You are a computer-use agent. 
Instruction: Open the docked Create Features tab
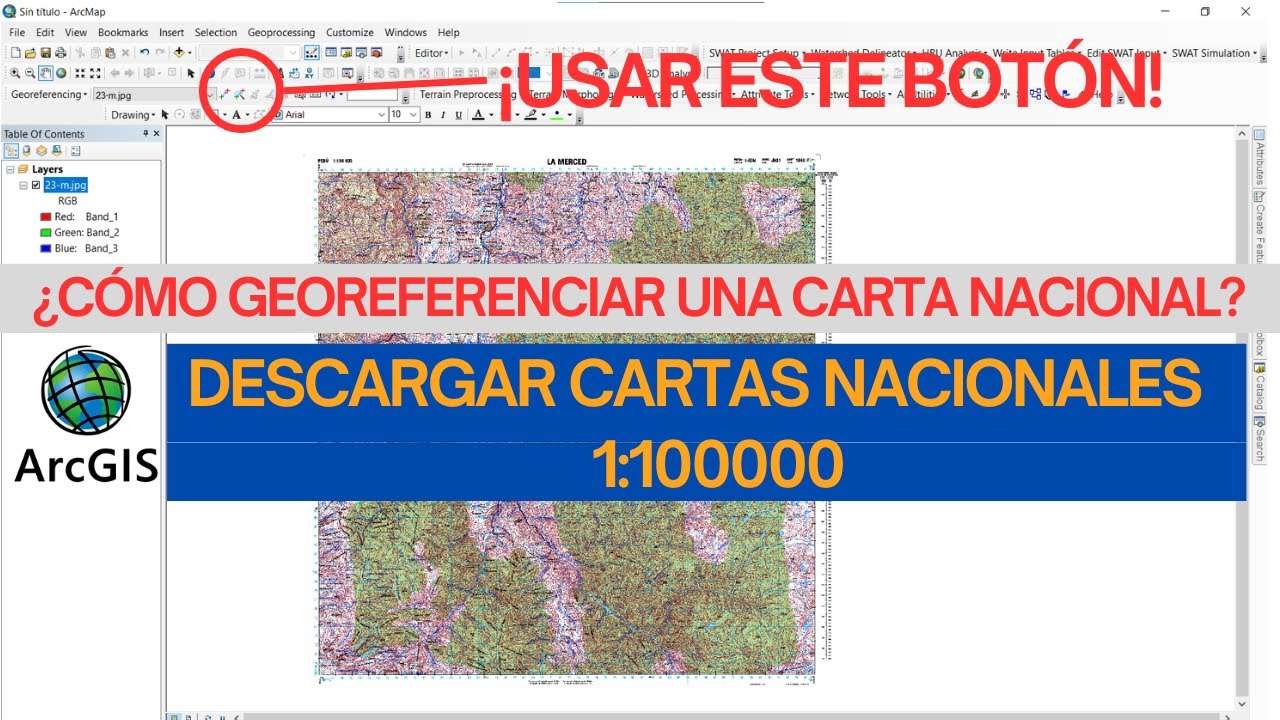tap(1260, 227)
